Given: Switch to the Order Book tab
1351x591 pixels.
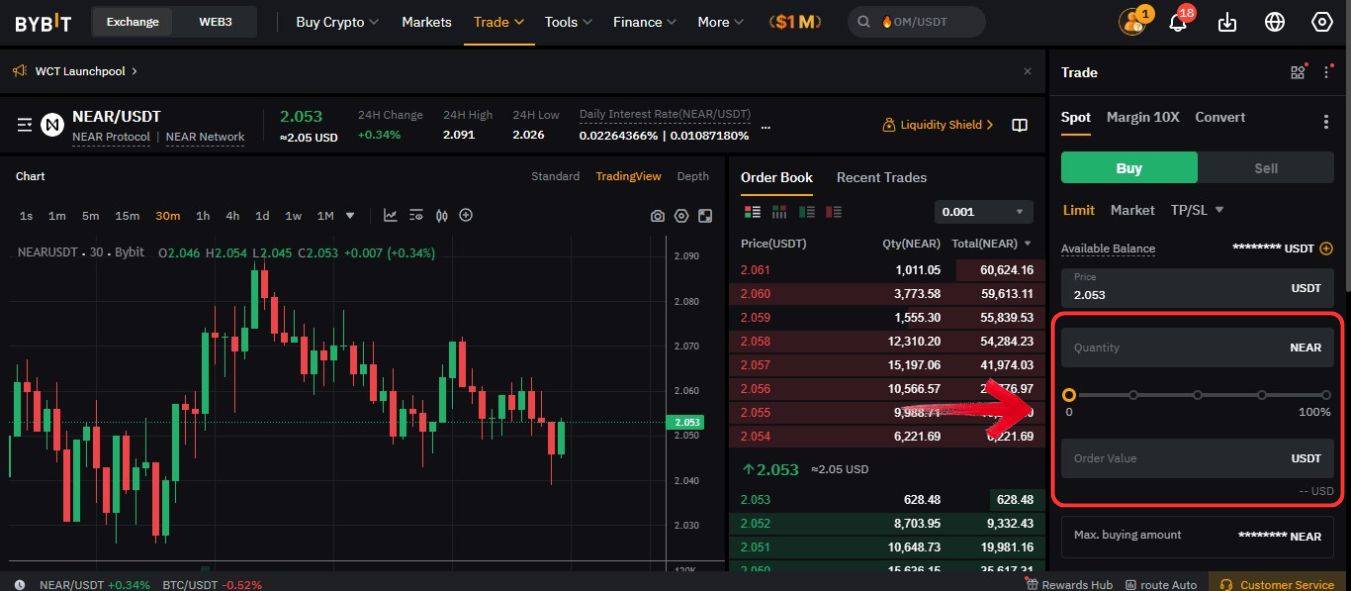Looking at the screenshot, I should pyautogui.click(x=776, y=178).
